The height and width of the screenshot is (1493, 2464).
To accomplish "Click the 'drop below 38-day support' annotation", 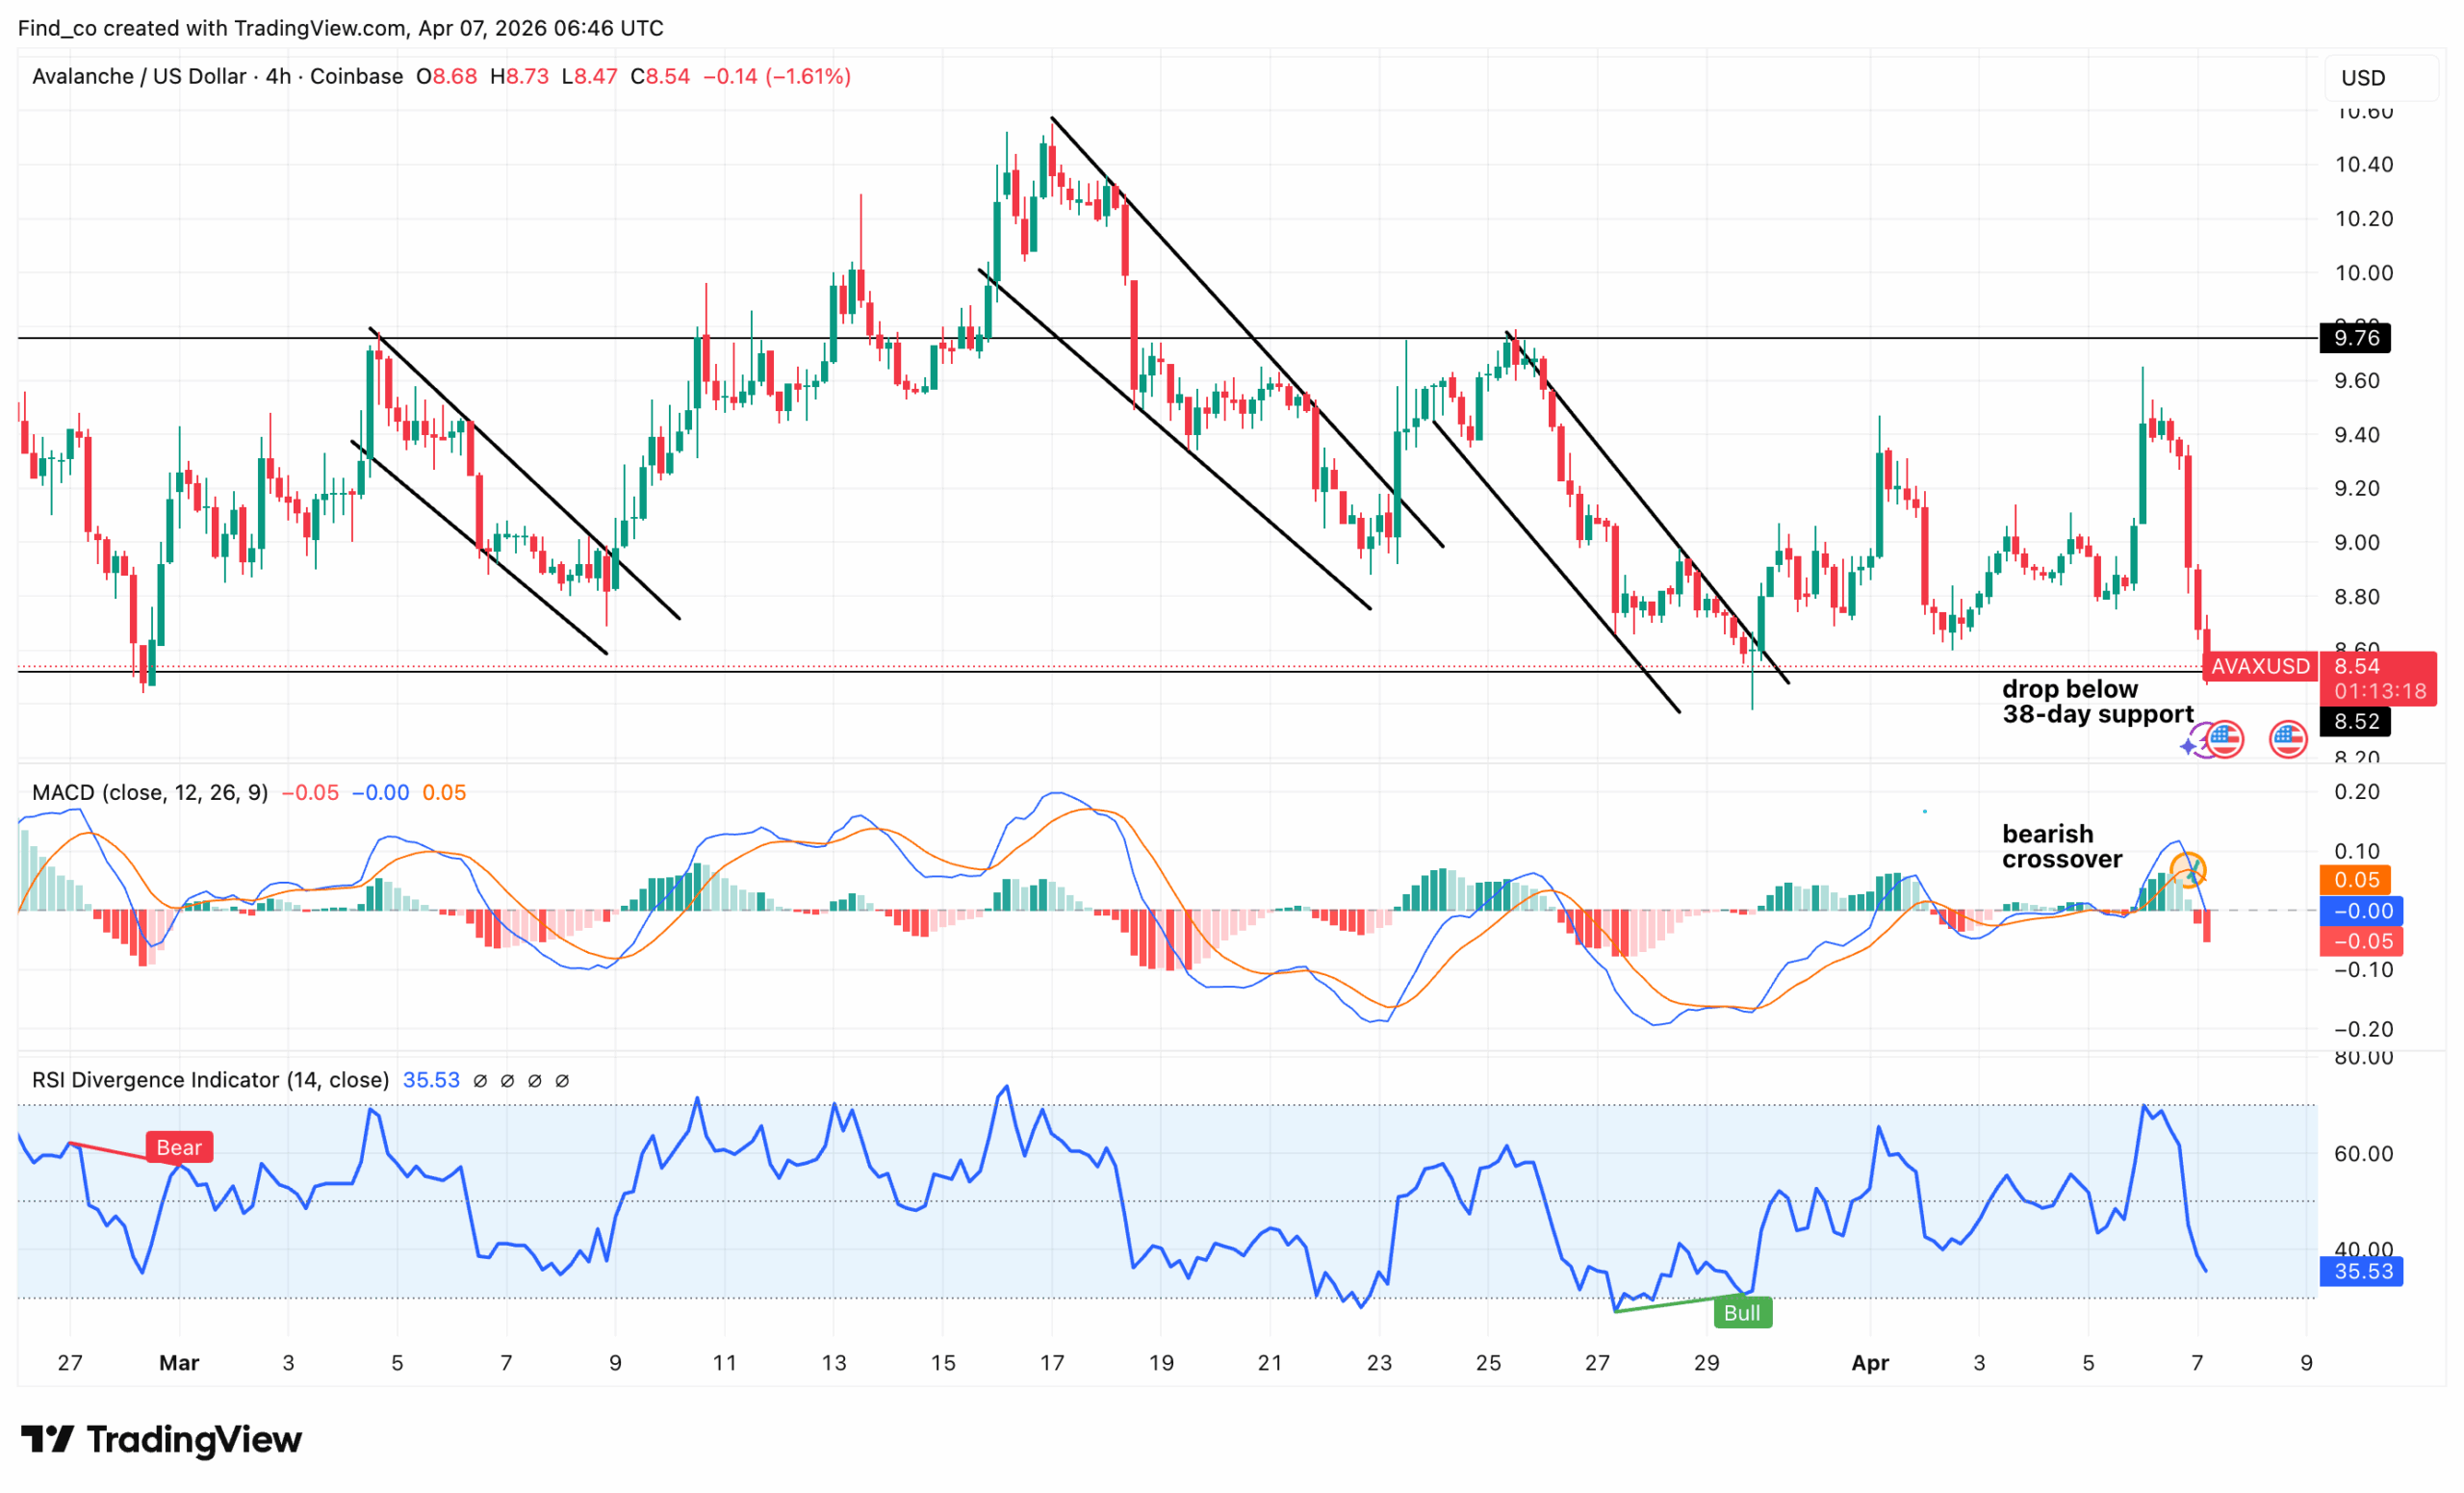I will pyautogui.click(x=2097, y=702).
